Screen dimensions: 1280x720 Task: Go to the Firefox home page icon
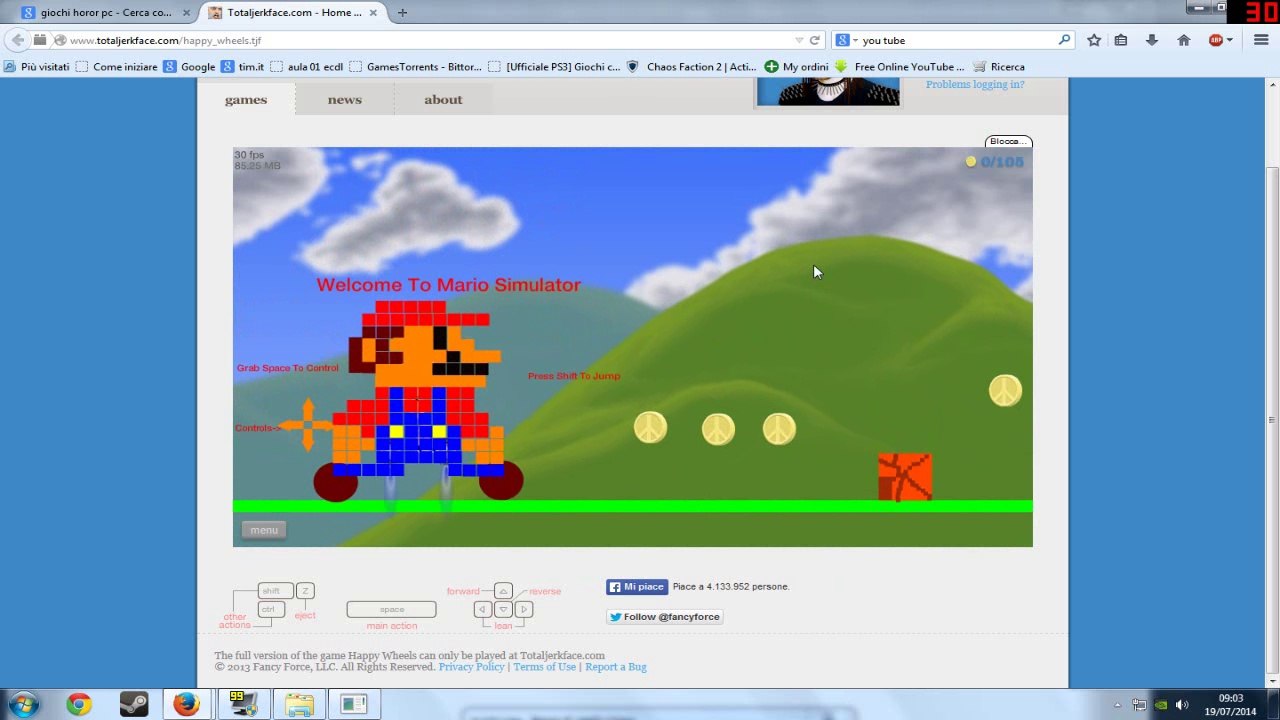(x=1184, y=40)
